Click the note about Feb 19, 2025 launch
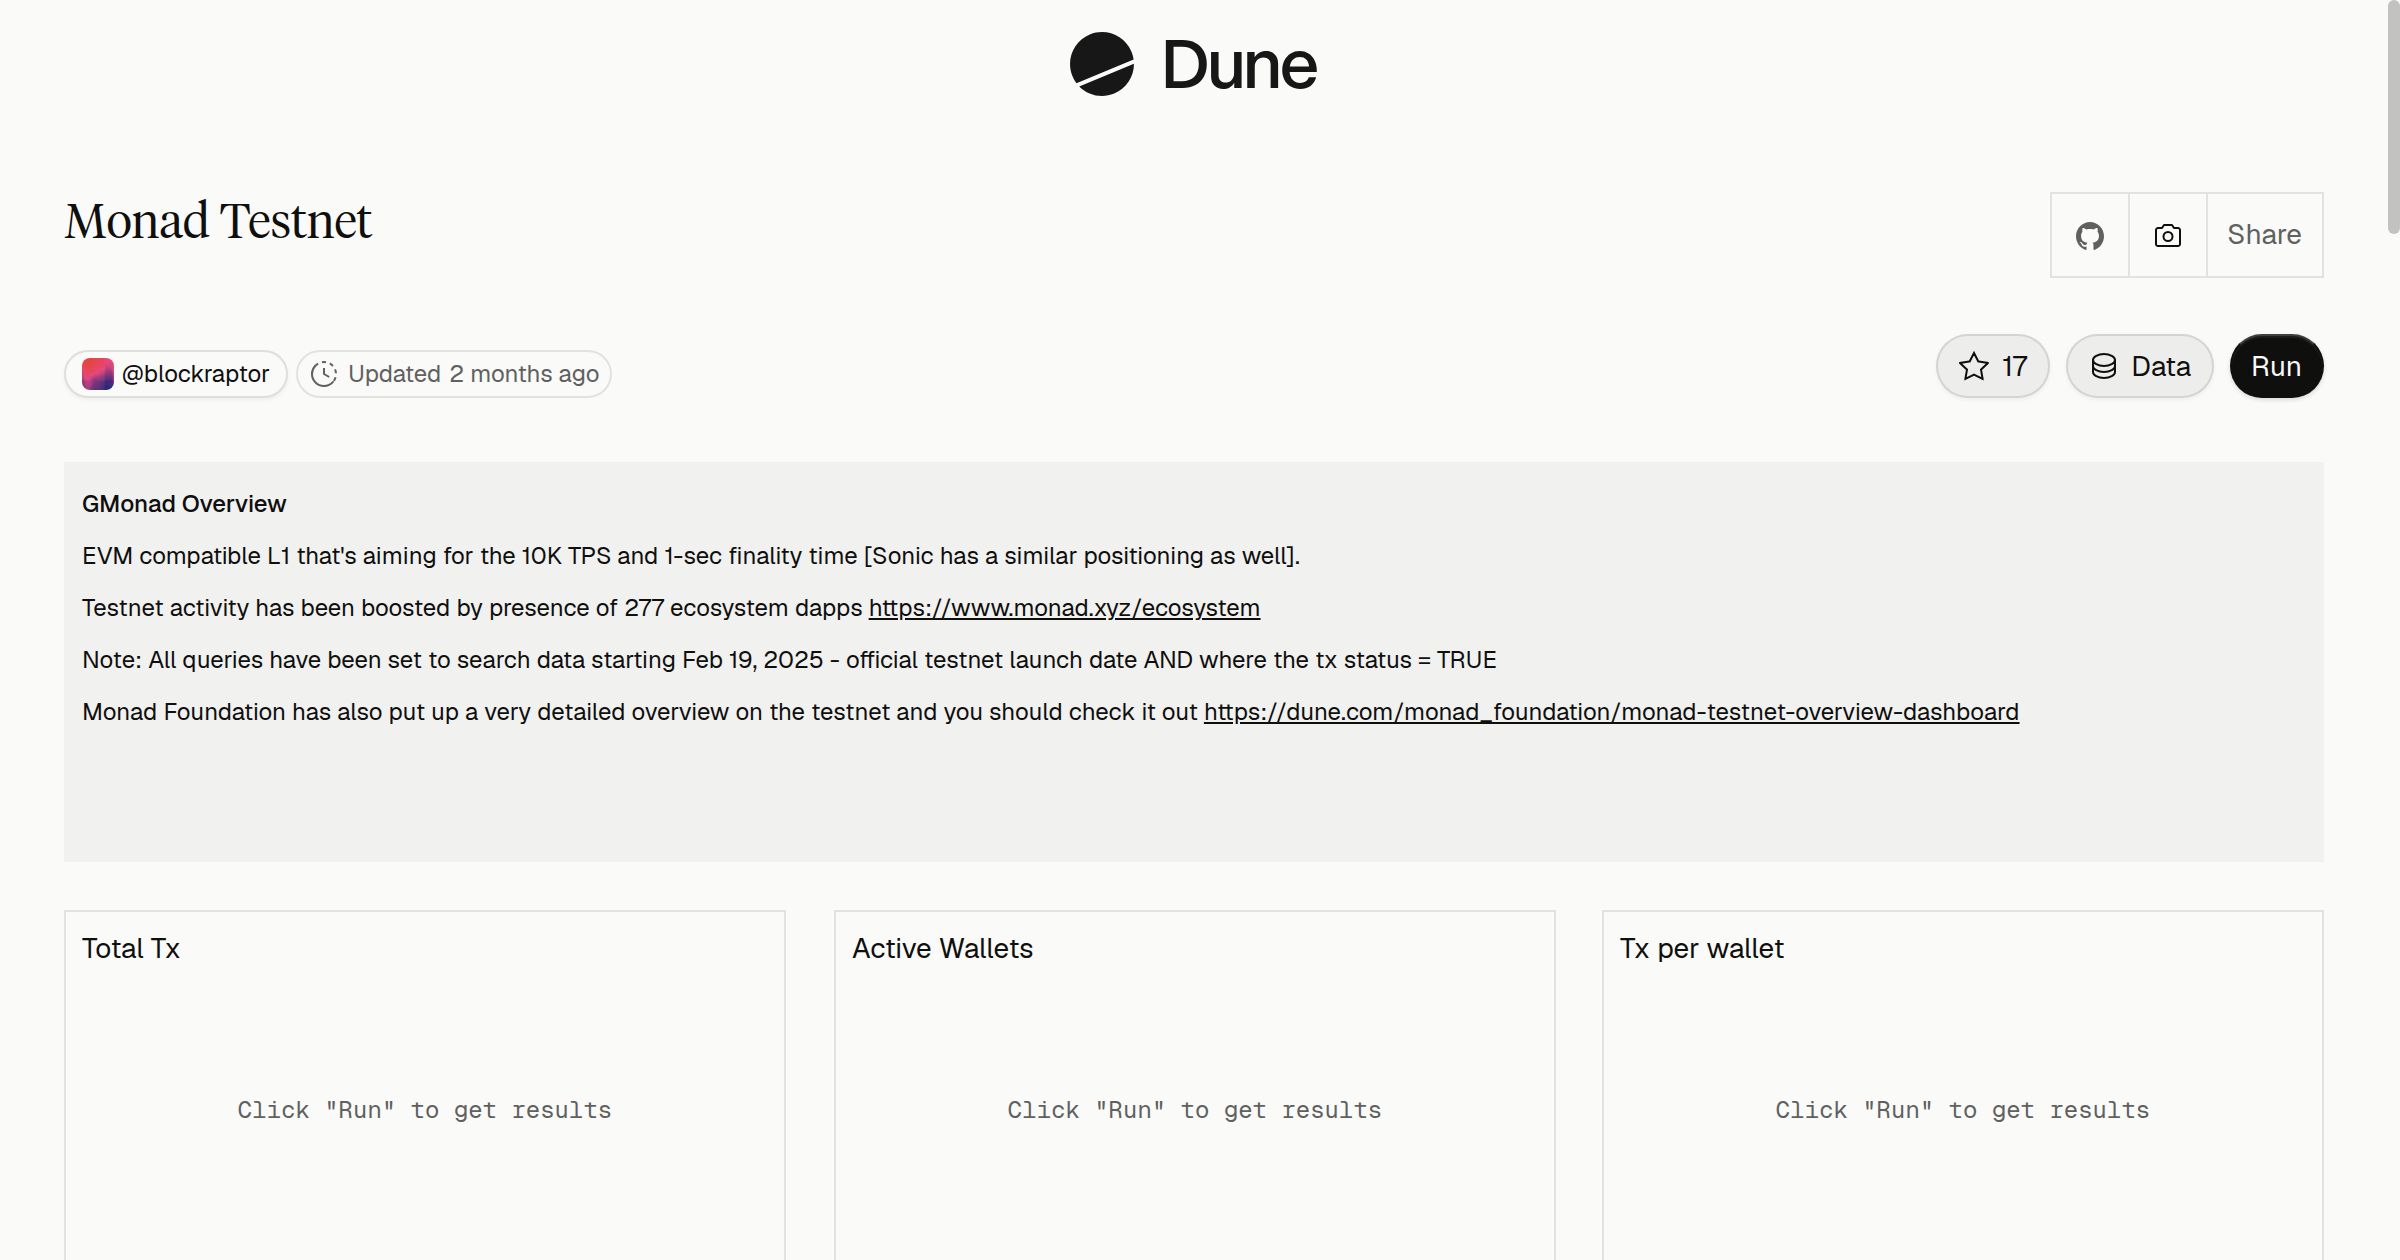The image size is (2400, 1260). pyautogui.click(x=789, y=660)
